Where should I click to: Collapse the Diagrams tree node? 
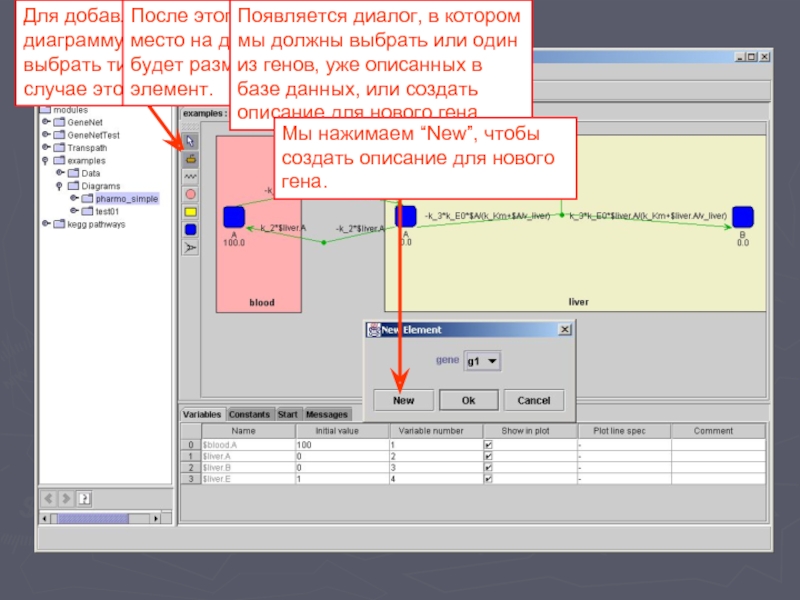[x=60, y=186]
